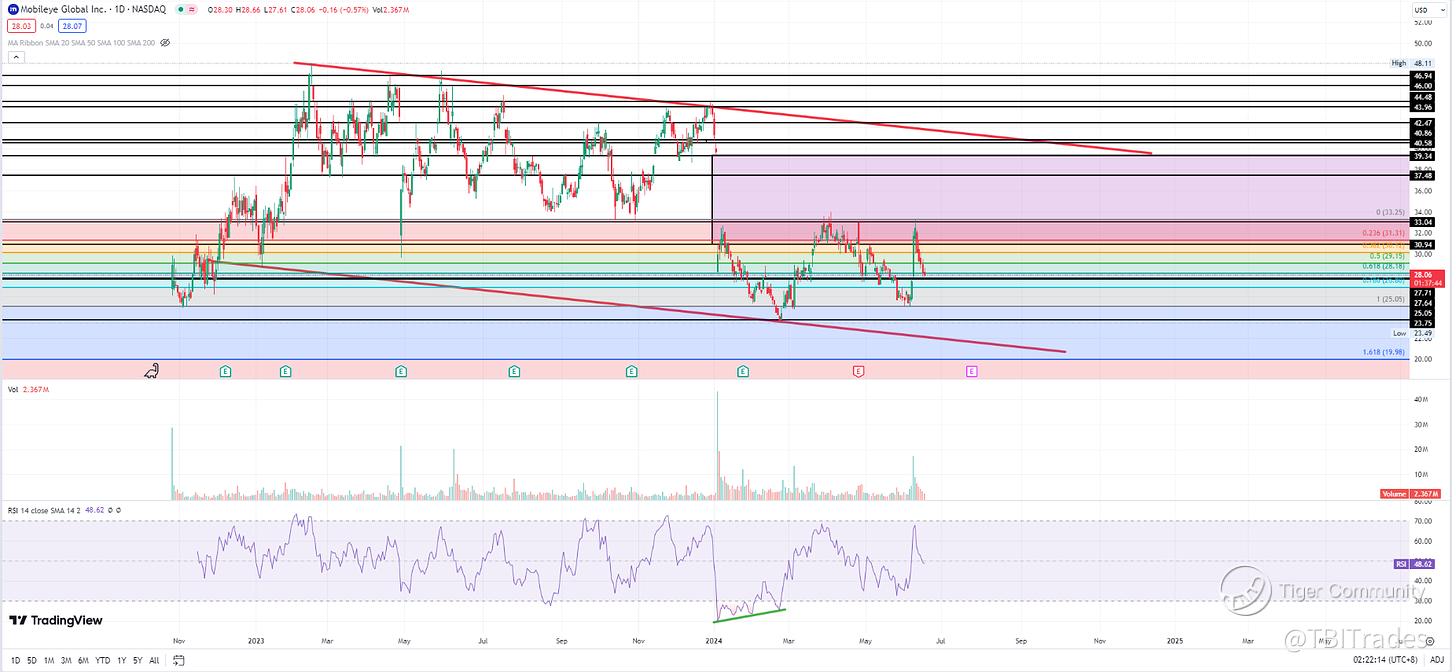Viewport: 1456px width, 672px height.
Task: Click the green E marker below January 2024
Action: (x=743, y=371)
